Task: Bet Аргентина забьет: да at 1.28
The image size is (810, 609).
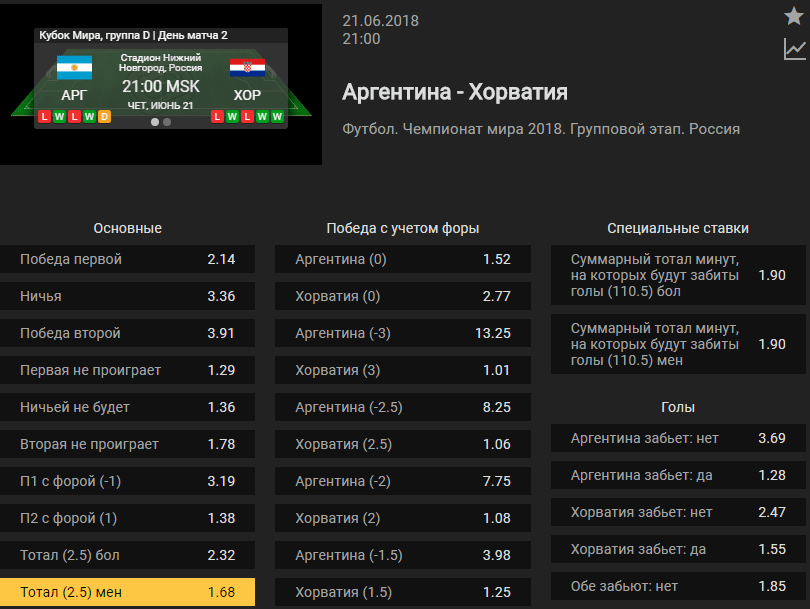Action: coord(678,475)
